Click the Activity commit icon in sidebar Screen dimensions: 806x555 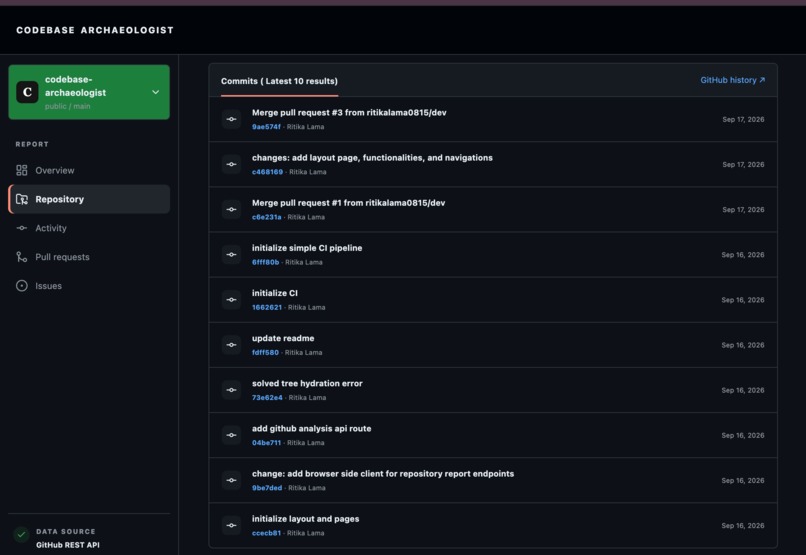click(x=22, y=228)
